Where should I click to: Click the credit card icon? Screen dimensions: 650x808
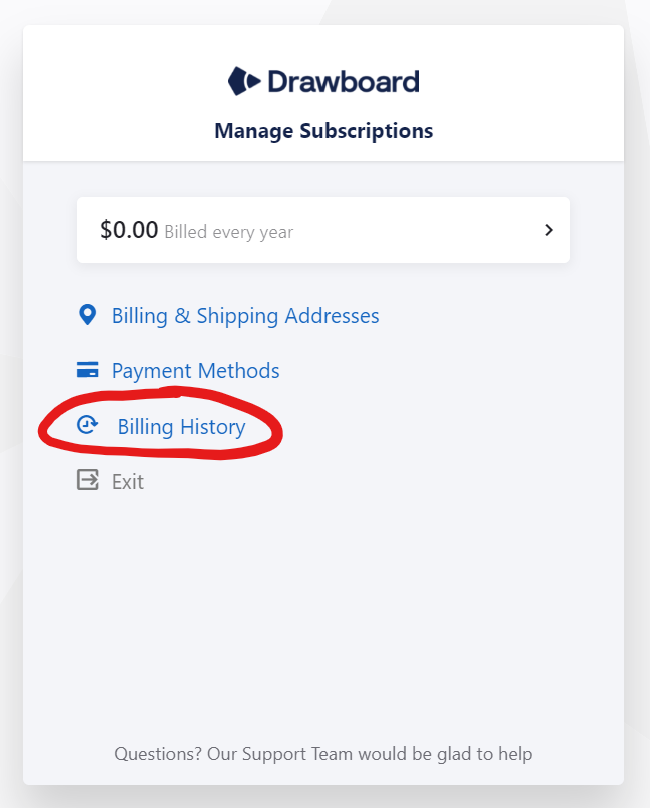pyautogui.click(x=87, y=369)
